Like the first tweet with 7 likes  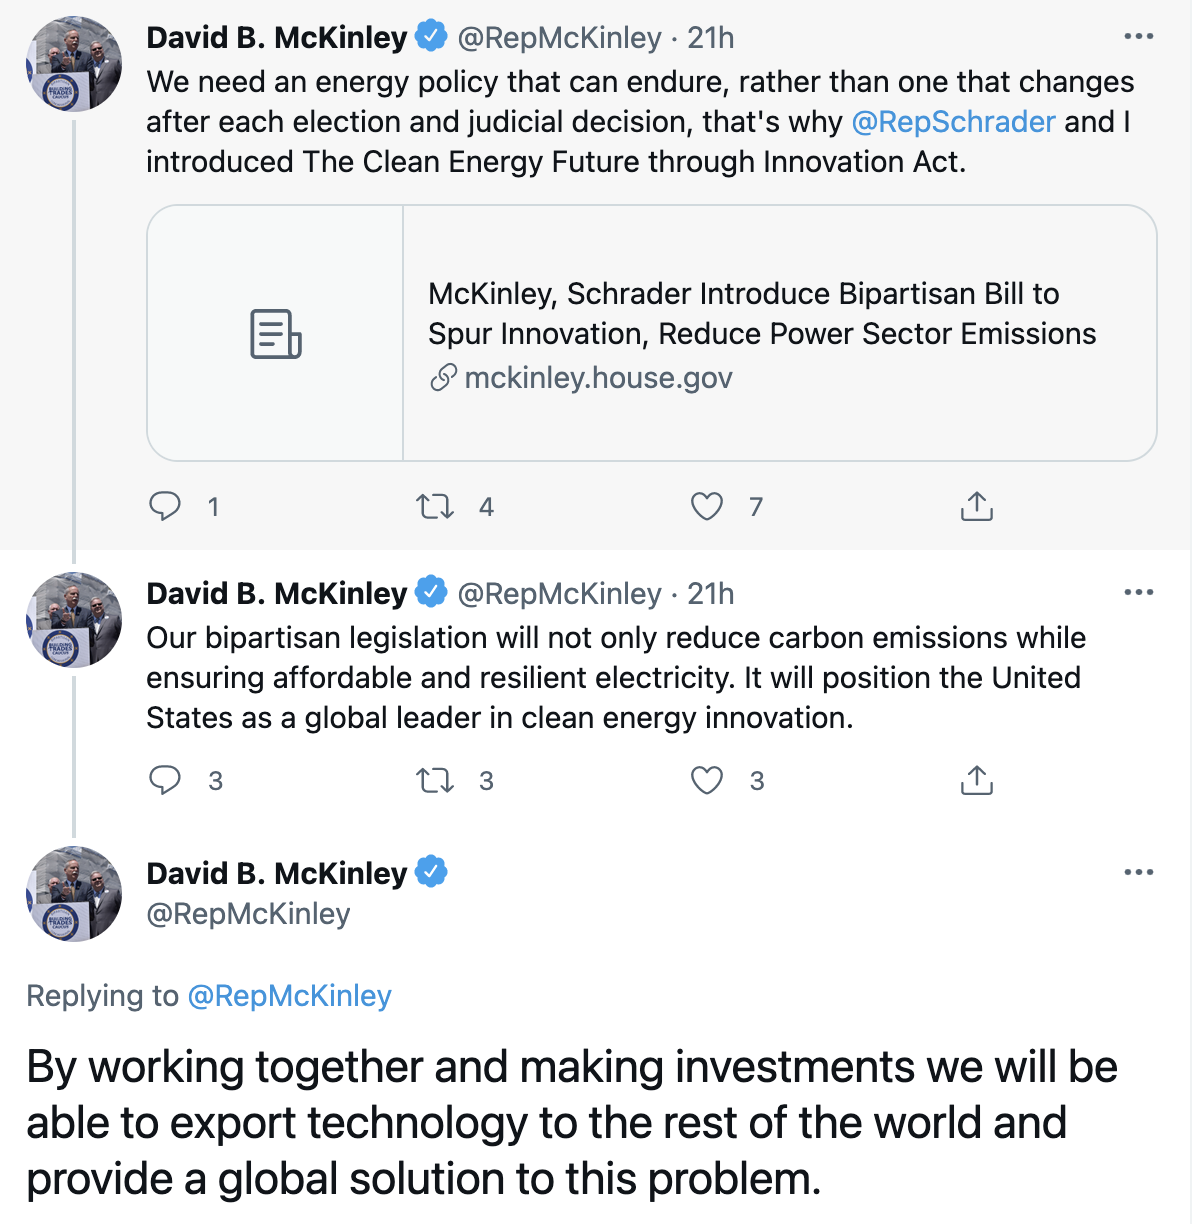click(x=707, y=506)
